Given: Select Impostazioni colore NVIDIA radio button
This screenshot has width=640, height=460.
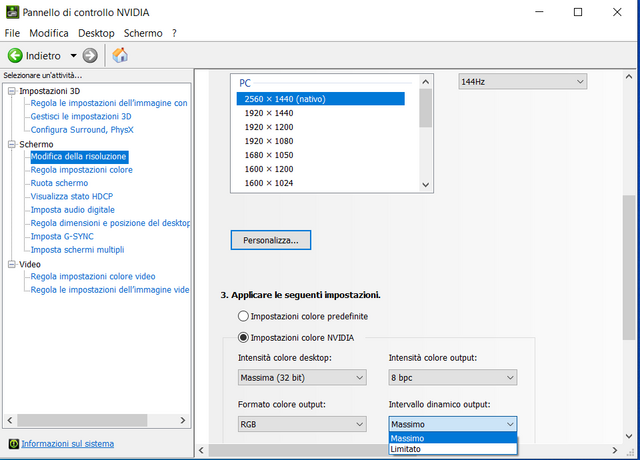Looking at the screenshot, I should click(x=243, y=338).
